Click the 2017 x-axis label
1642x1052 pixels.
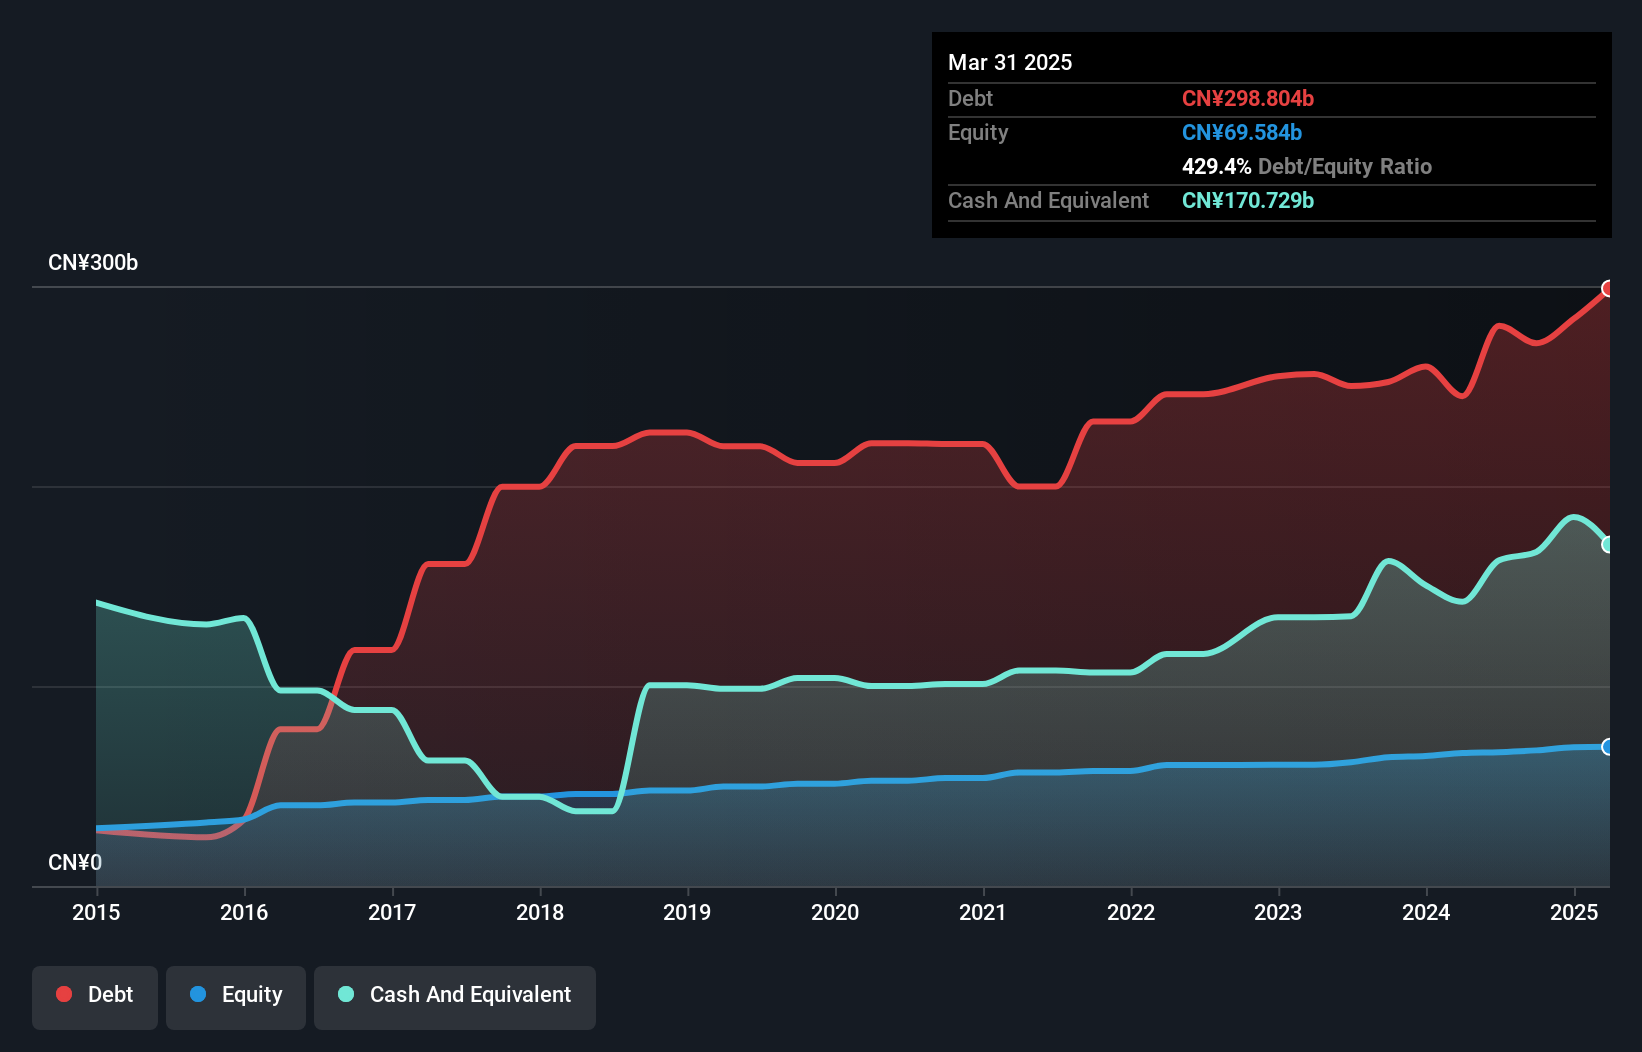392,912
